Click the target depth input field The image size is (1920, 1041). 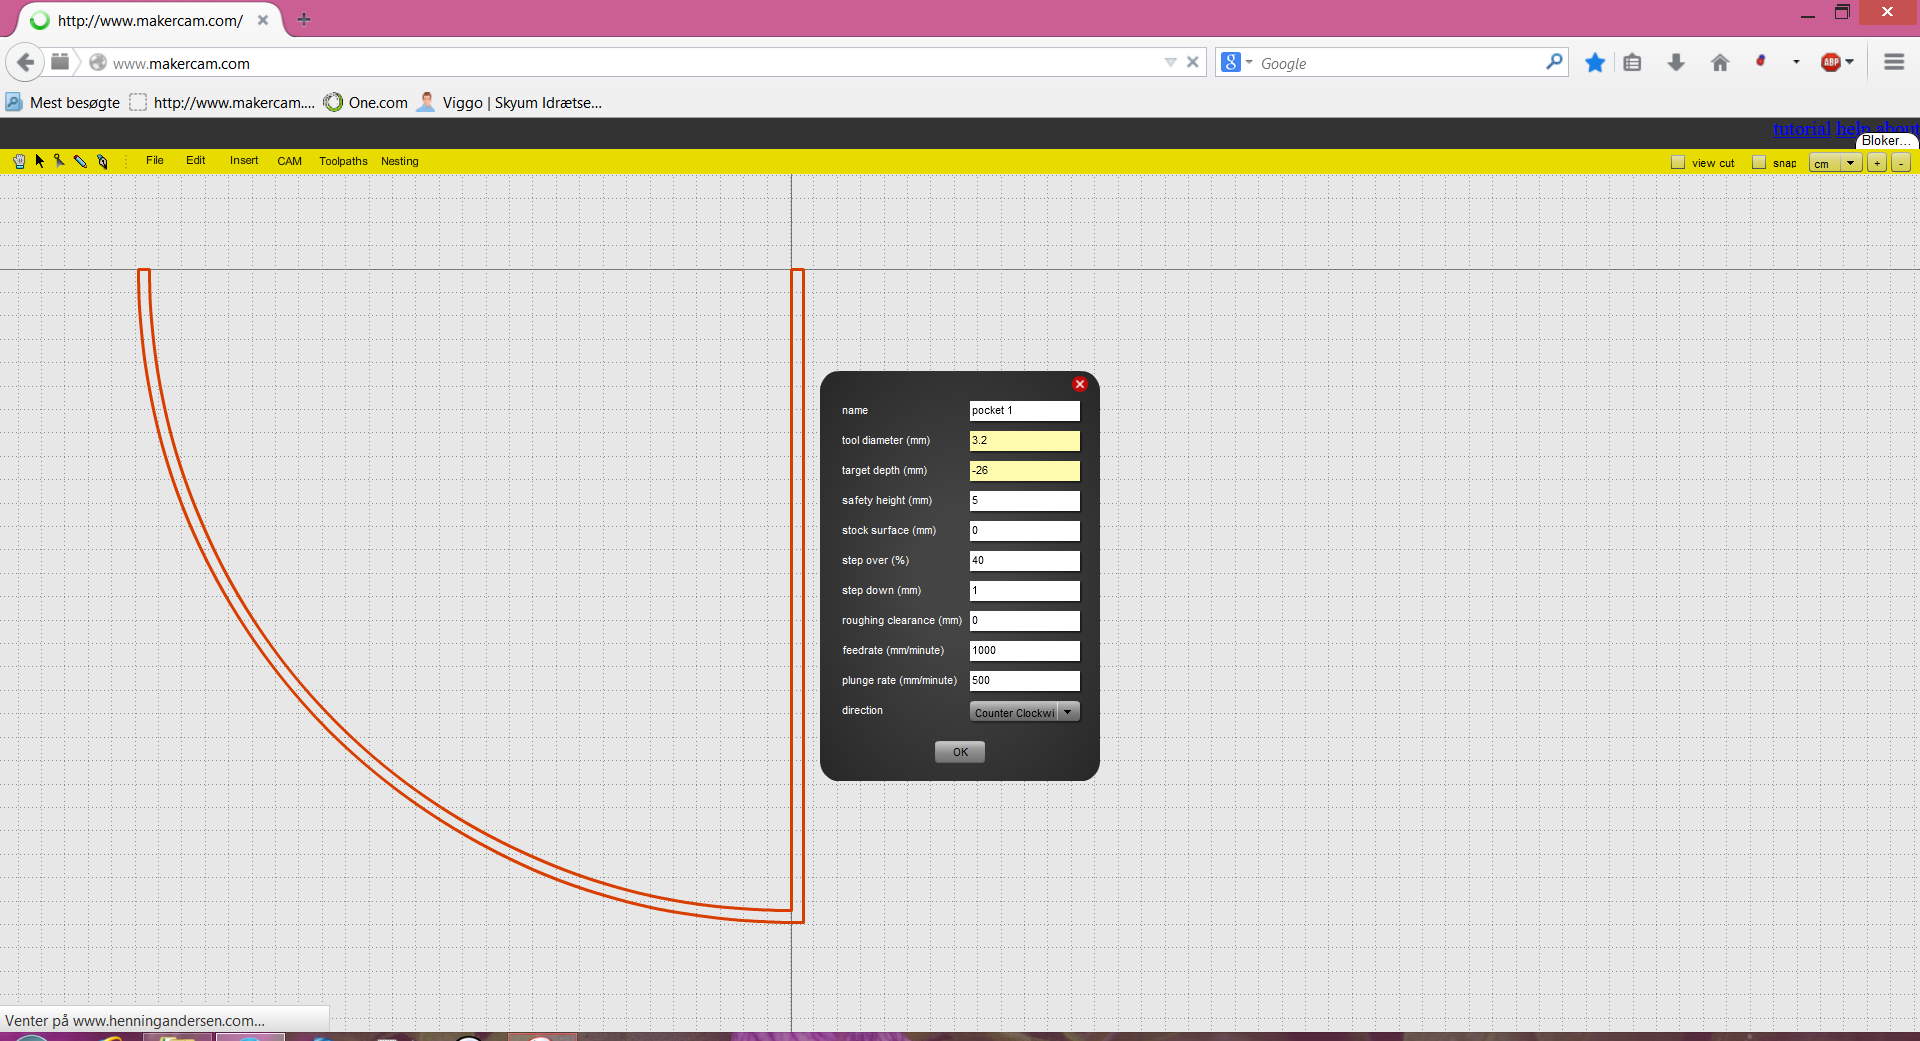(x=1024, y=470)
